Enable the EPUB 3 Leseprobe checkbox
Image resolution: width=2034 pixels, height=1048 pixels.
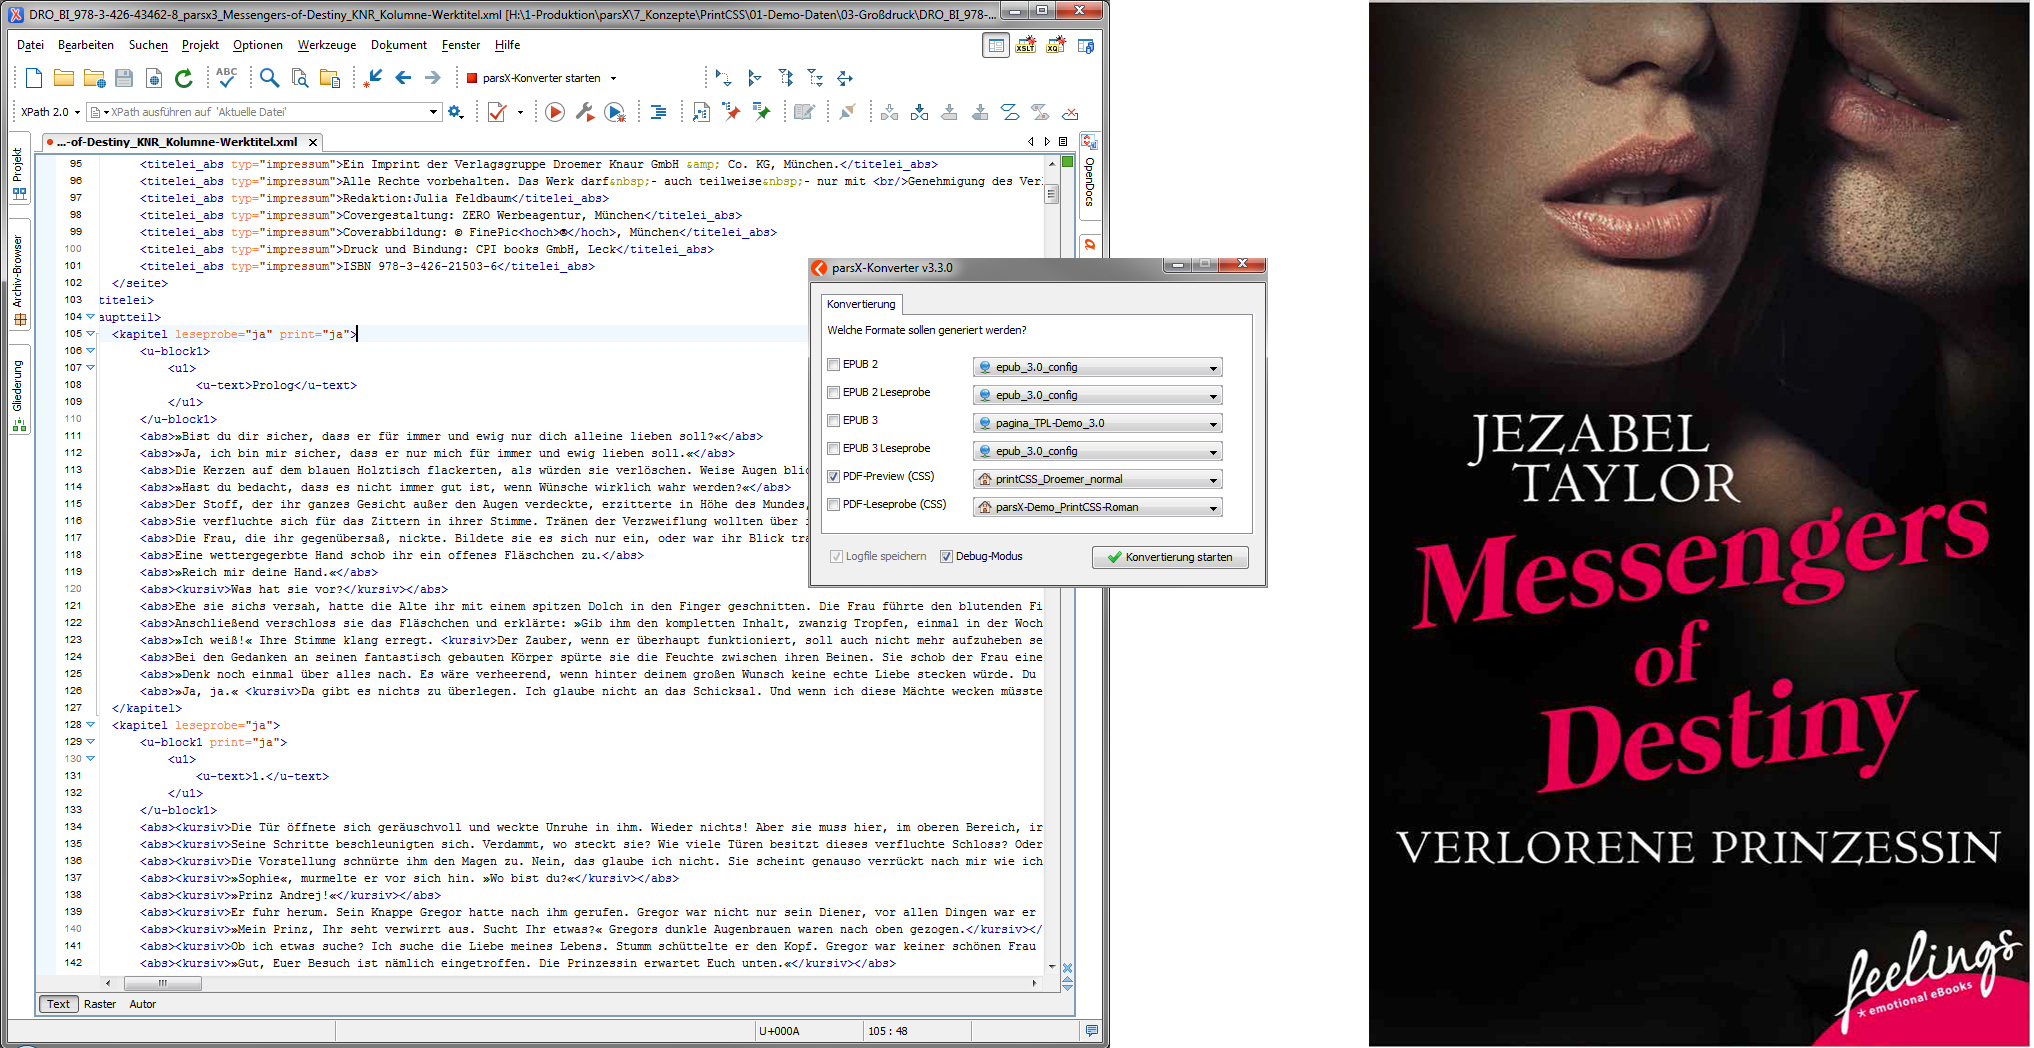click(x=834, y=449)
